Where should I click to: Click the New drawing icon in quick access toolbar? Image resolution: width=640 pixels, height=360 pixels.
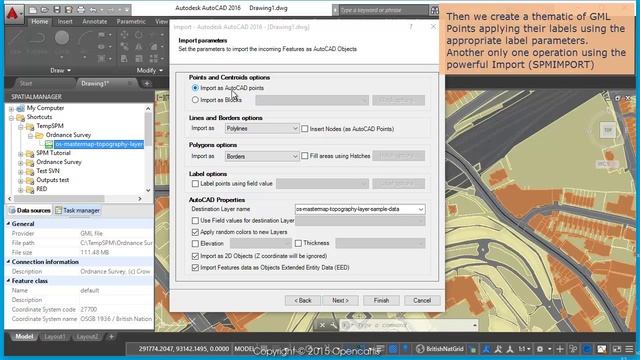point(33,9)
